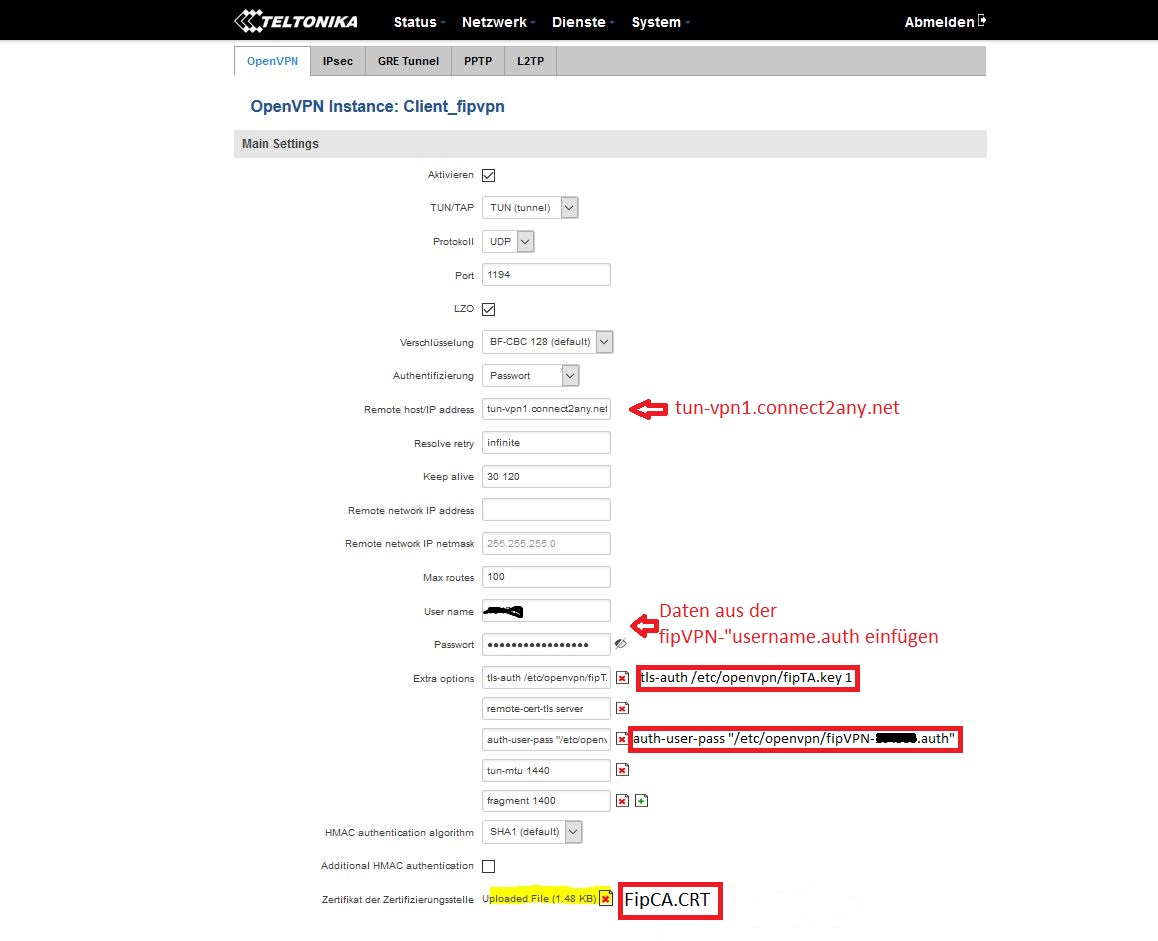The height and width of the screenshot is (941, 1158).
Task: Delete the fragment 1400 option
Action: click(x=622, y=801)
